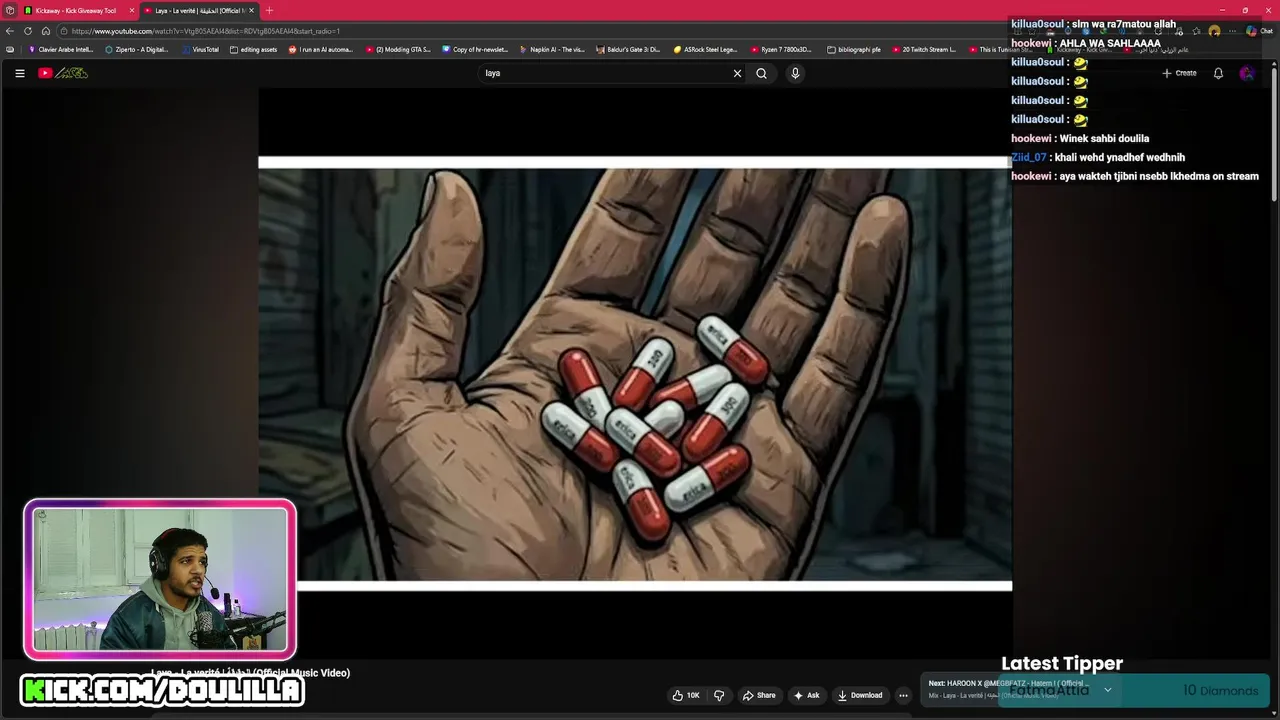
Task: Click the Download button under the video
Action: click(860, 695)
